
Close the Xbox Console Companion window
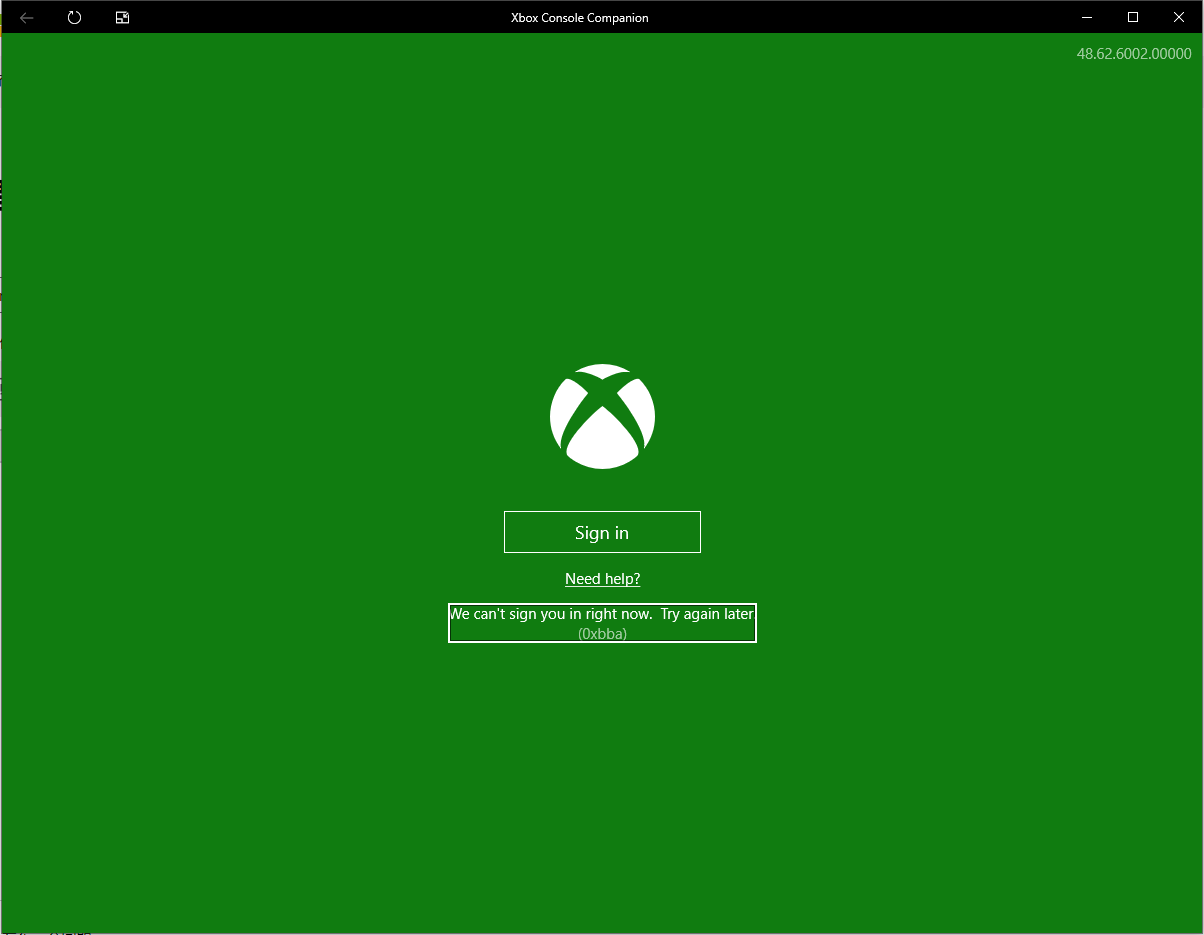(1179, 17)
